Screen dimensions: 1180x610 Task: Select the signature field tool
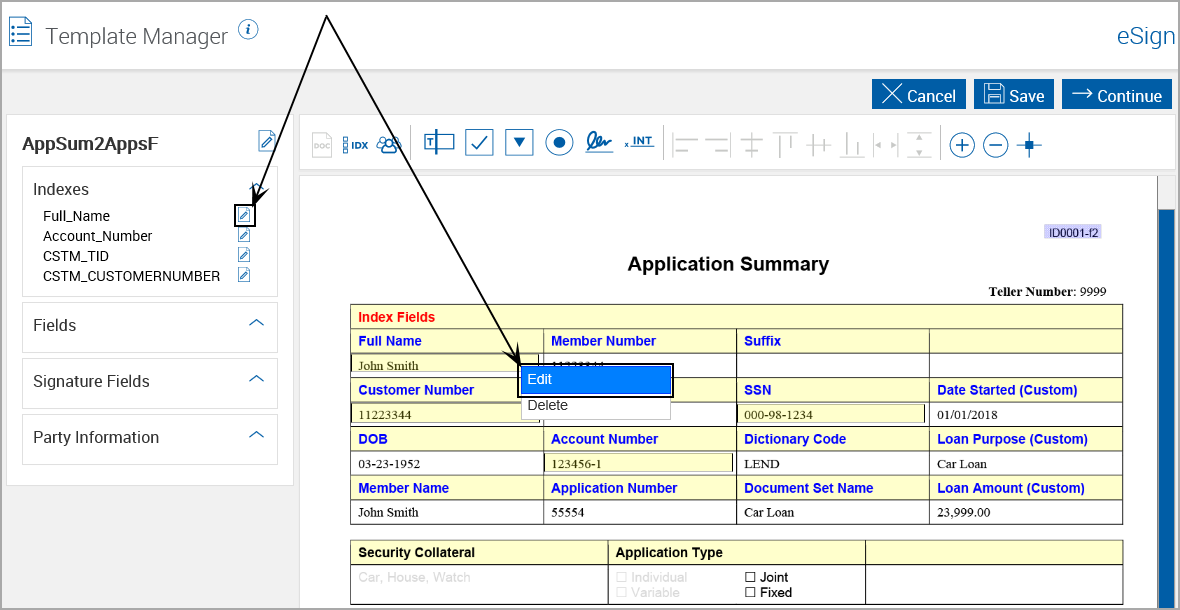(x=599, y=142)
